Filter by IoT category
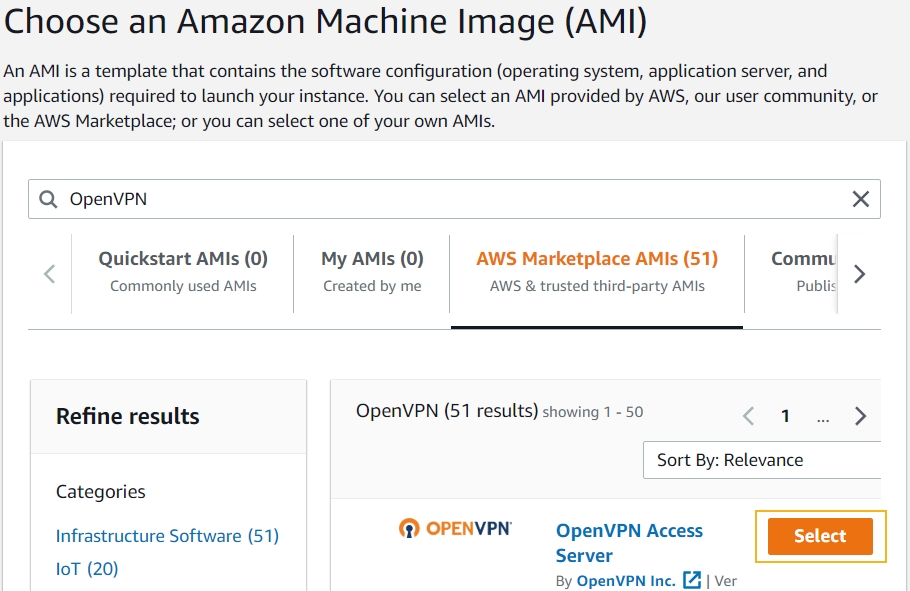910x591 pixels. 87,568
